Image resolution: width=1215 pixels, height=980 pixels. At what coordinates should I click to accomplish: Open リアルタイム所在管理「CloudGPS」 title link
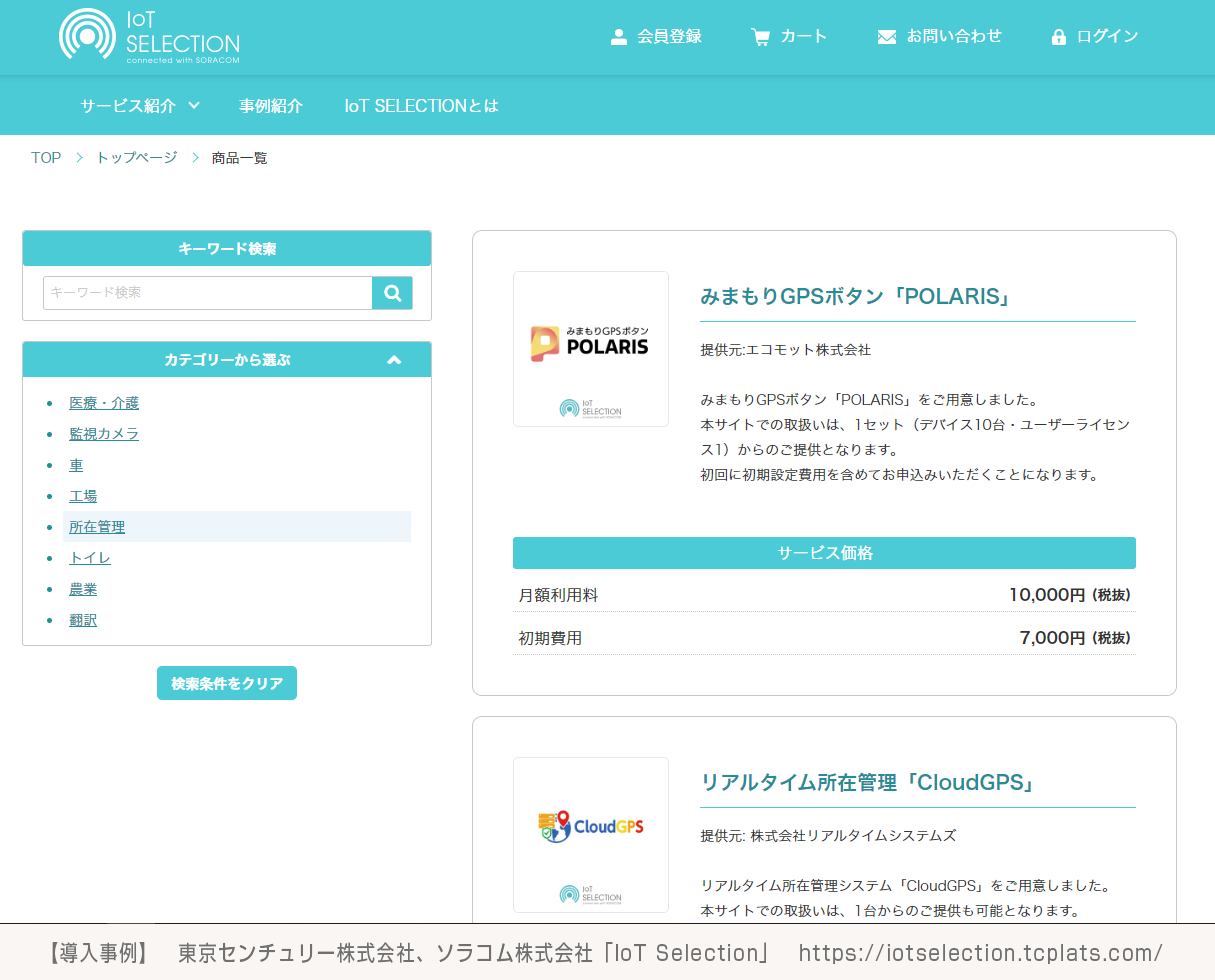tap(868, 783)
